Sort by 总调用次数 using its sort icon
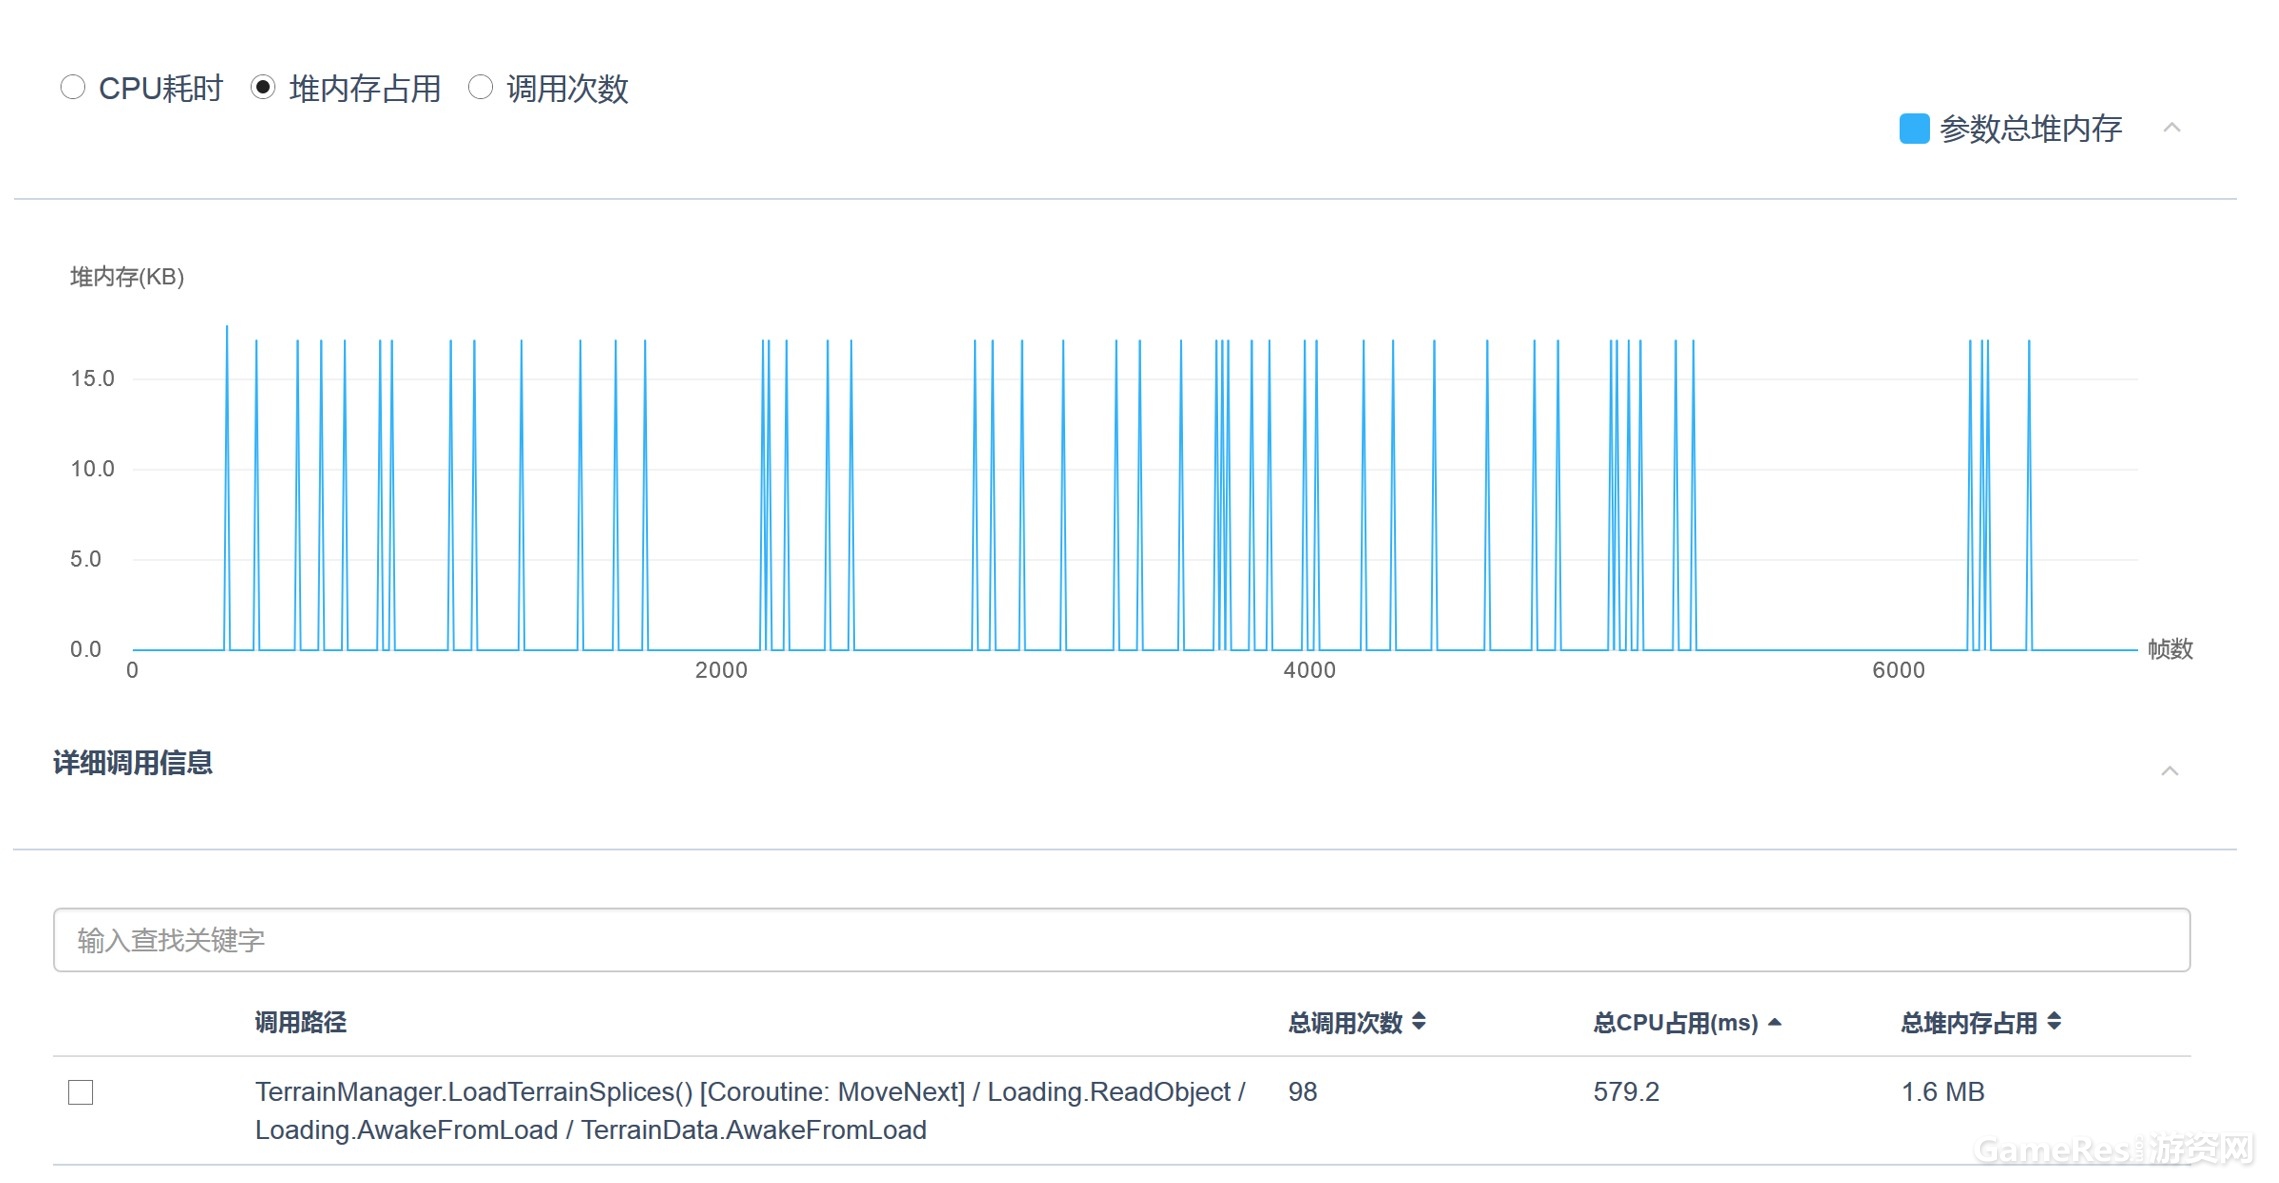The width and height of the screenshot is (2279, 1183). [1418, 1022]
